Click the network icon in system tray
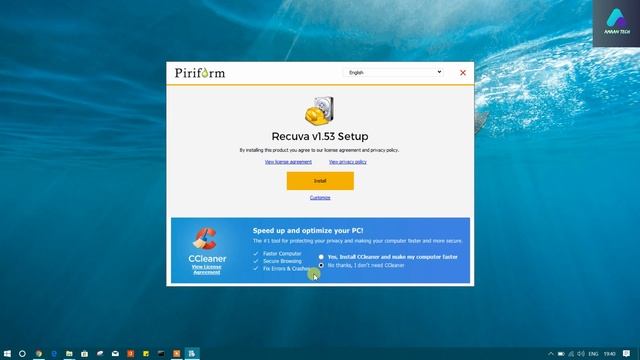640x360 pixels. 571,354
